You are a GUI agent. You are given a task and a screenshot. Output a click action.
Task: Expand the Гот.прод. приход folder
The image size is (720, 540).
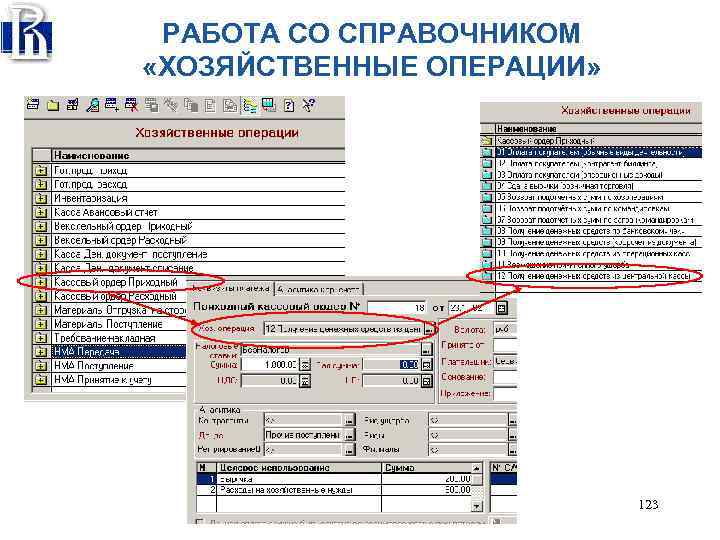41,170
